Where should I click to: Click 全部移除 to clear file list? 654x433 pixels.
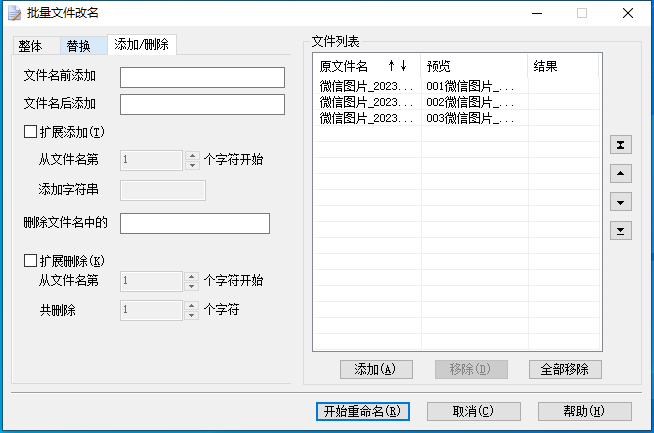click(565, 369)
